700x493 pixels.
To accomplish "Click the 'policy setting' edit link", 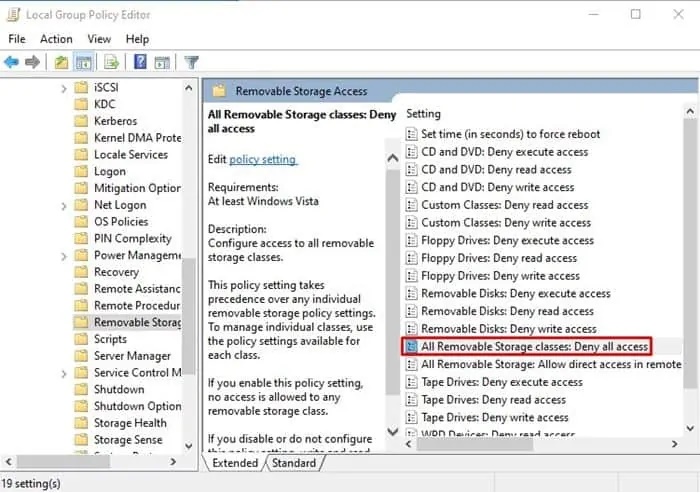I will [262, 159].
